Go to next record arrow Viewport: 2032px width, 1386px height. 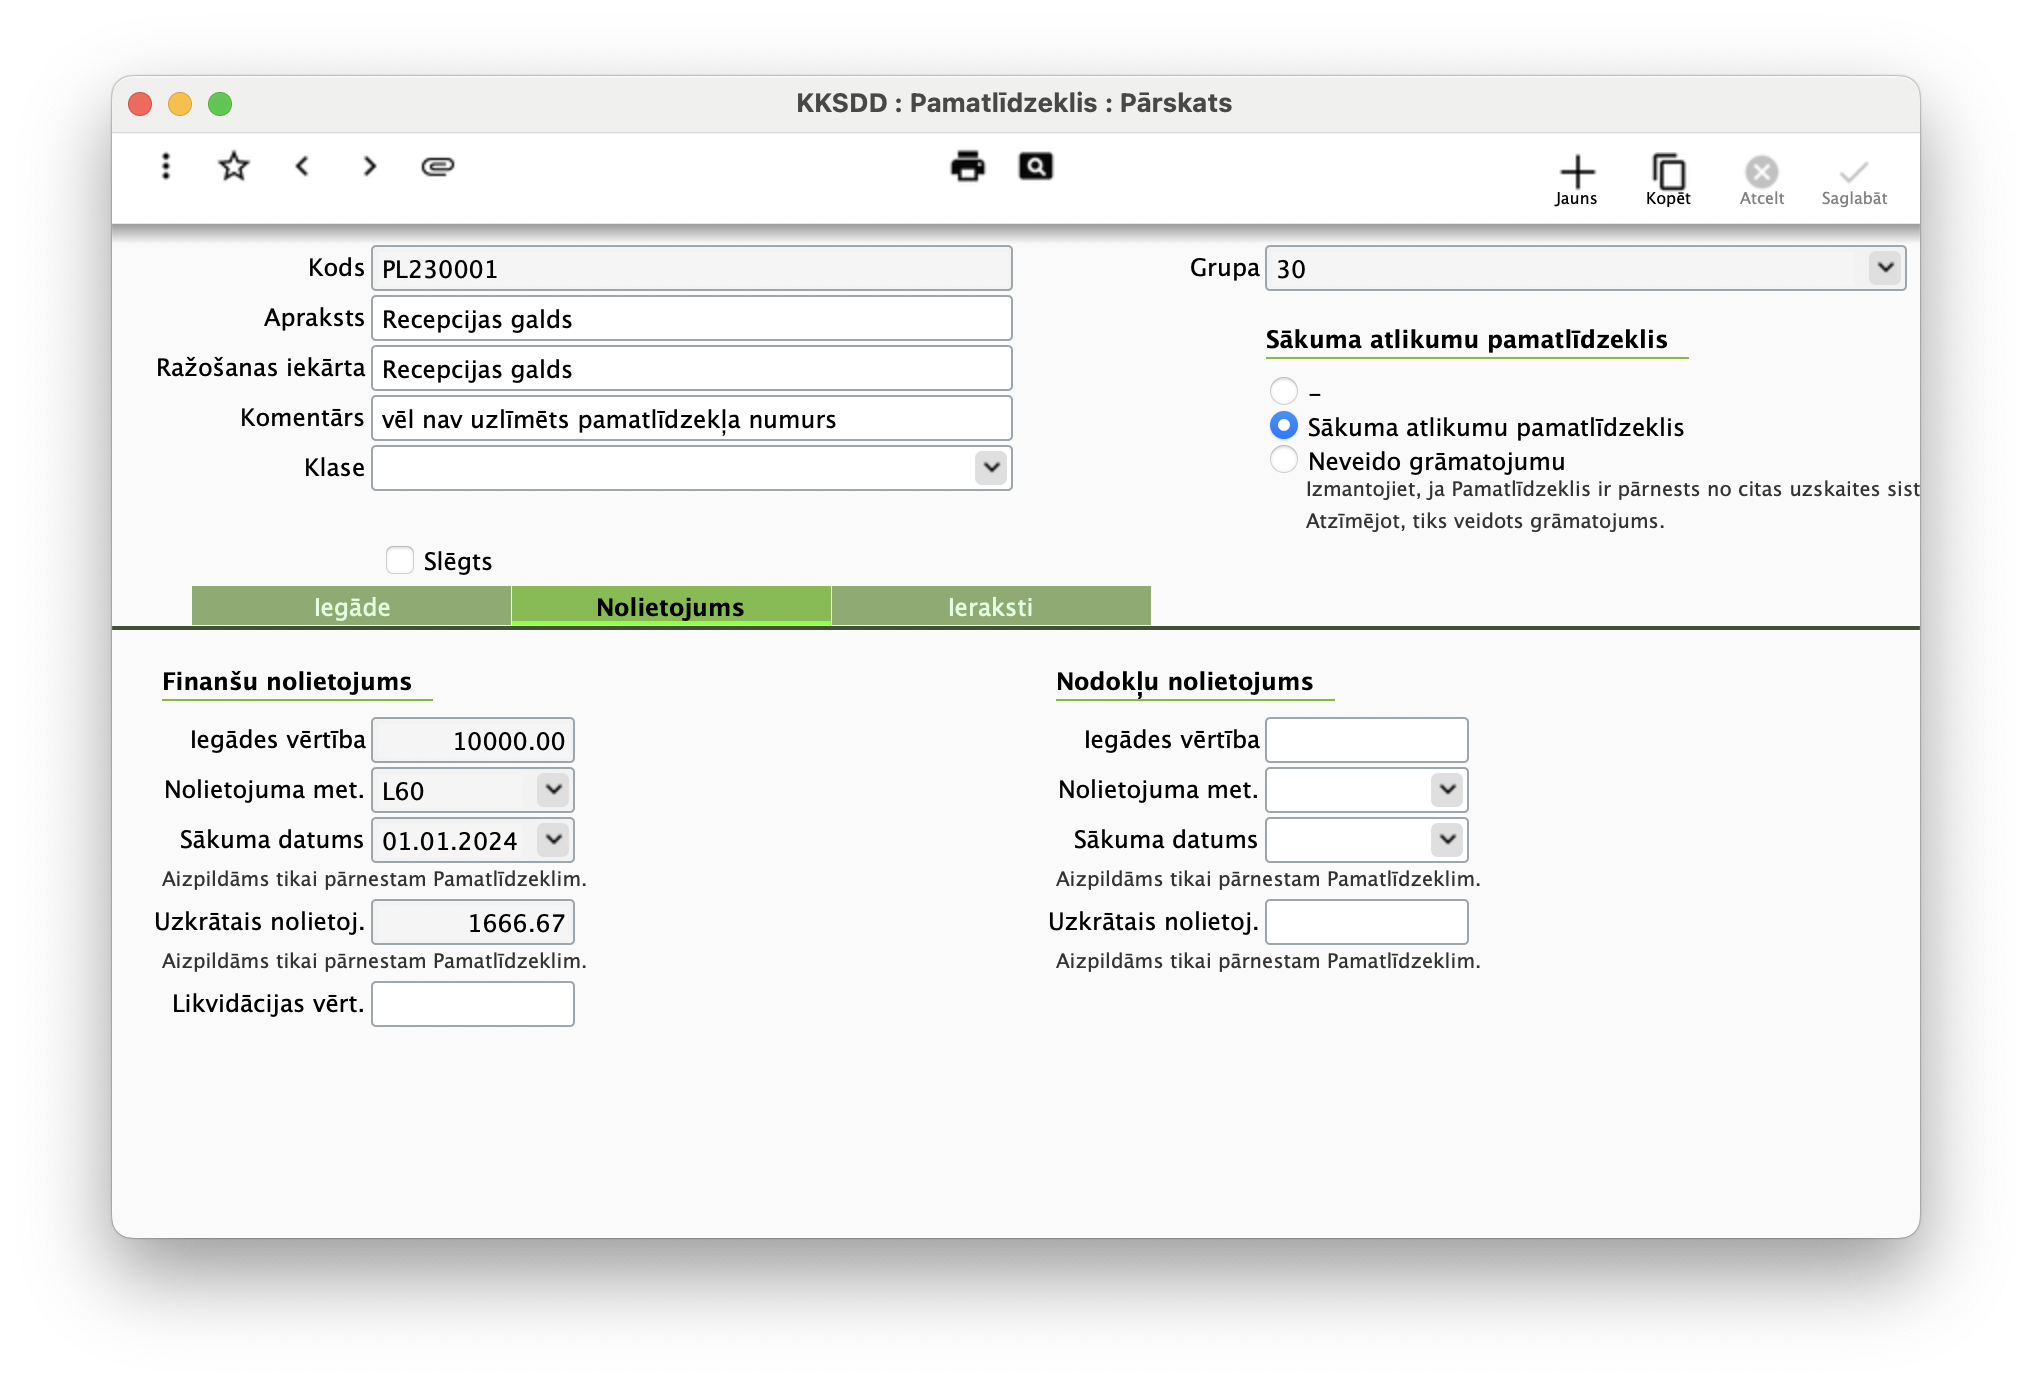click(x=370, y=166)
